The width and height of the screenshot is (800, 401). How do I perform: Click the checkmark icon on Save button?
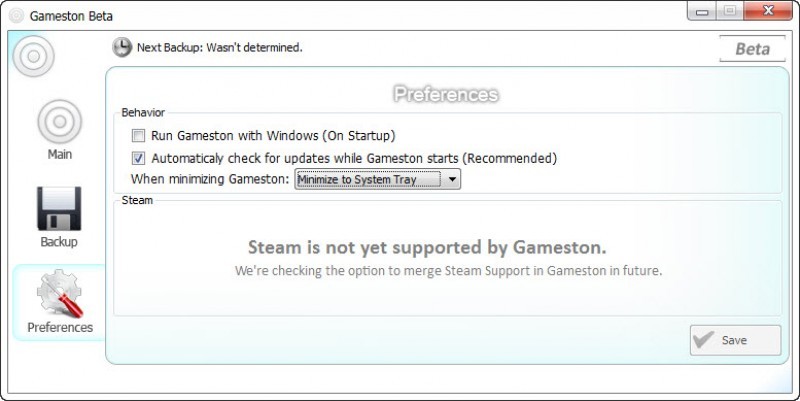point(704,340)
